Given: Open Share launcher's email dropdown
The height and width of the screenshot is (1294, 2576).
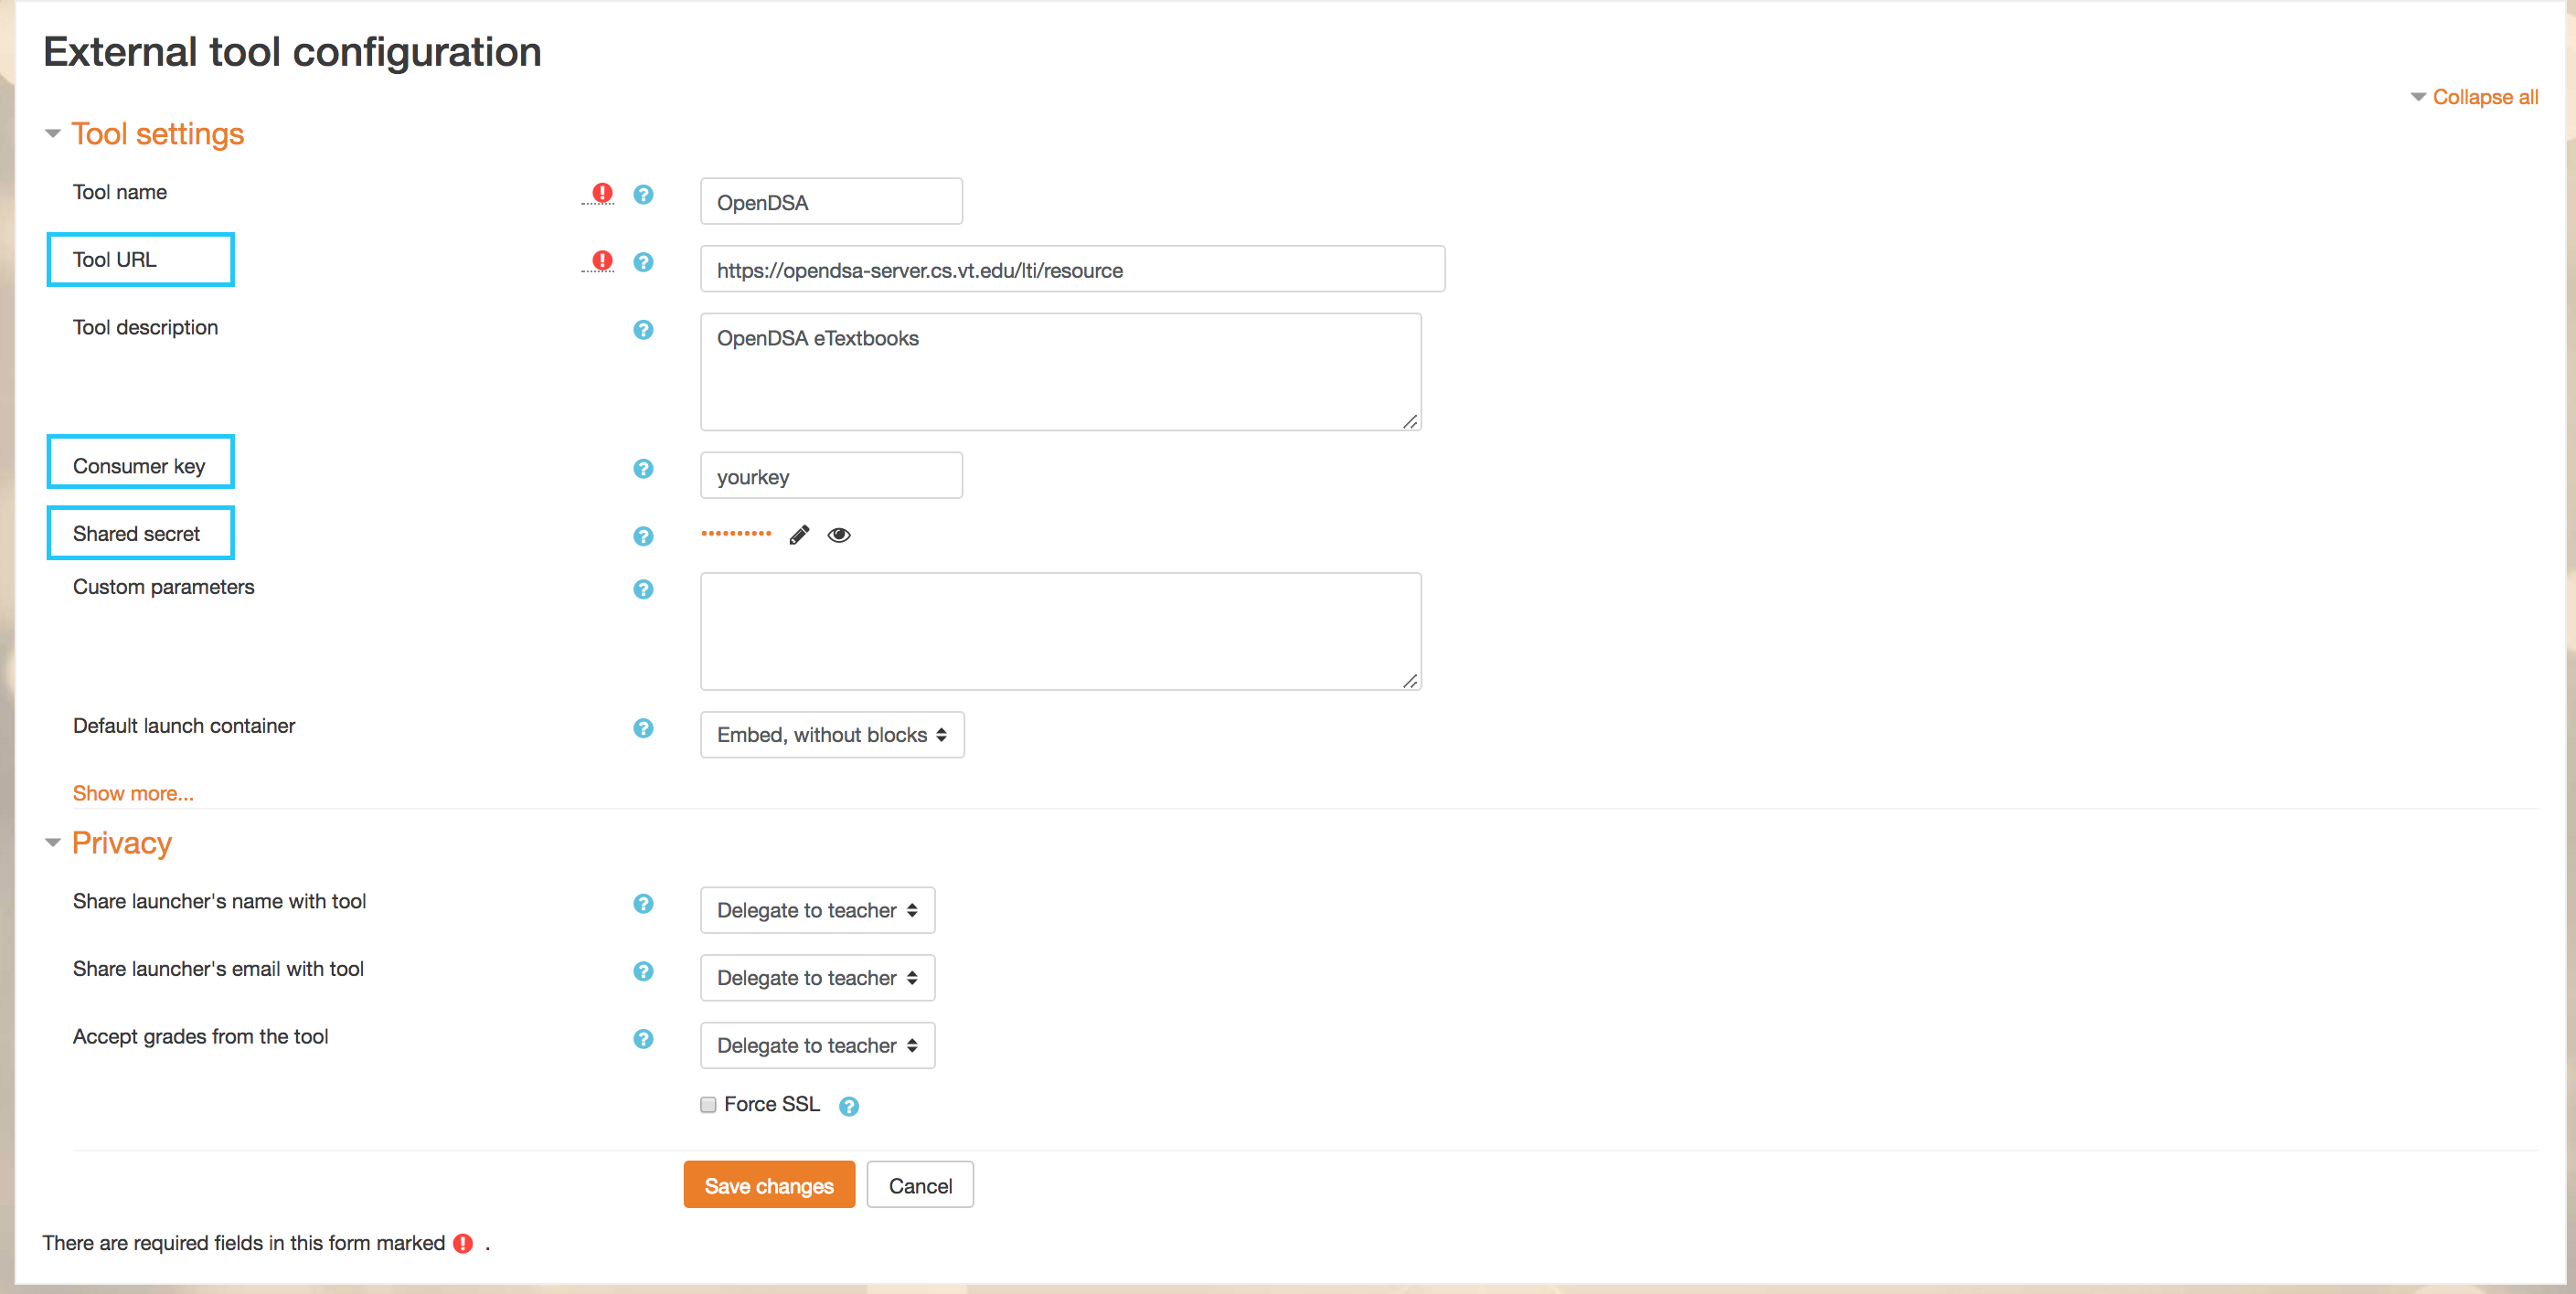Looking at the screenshot, I should coord(817,978).
